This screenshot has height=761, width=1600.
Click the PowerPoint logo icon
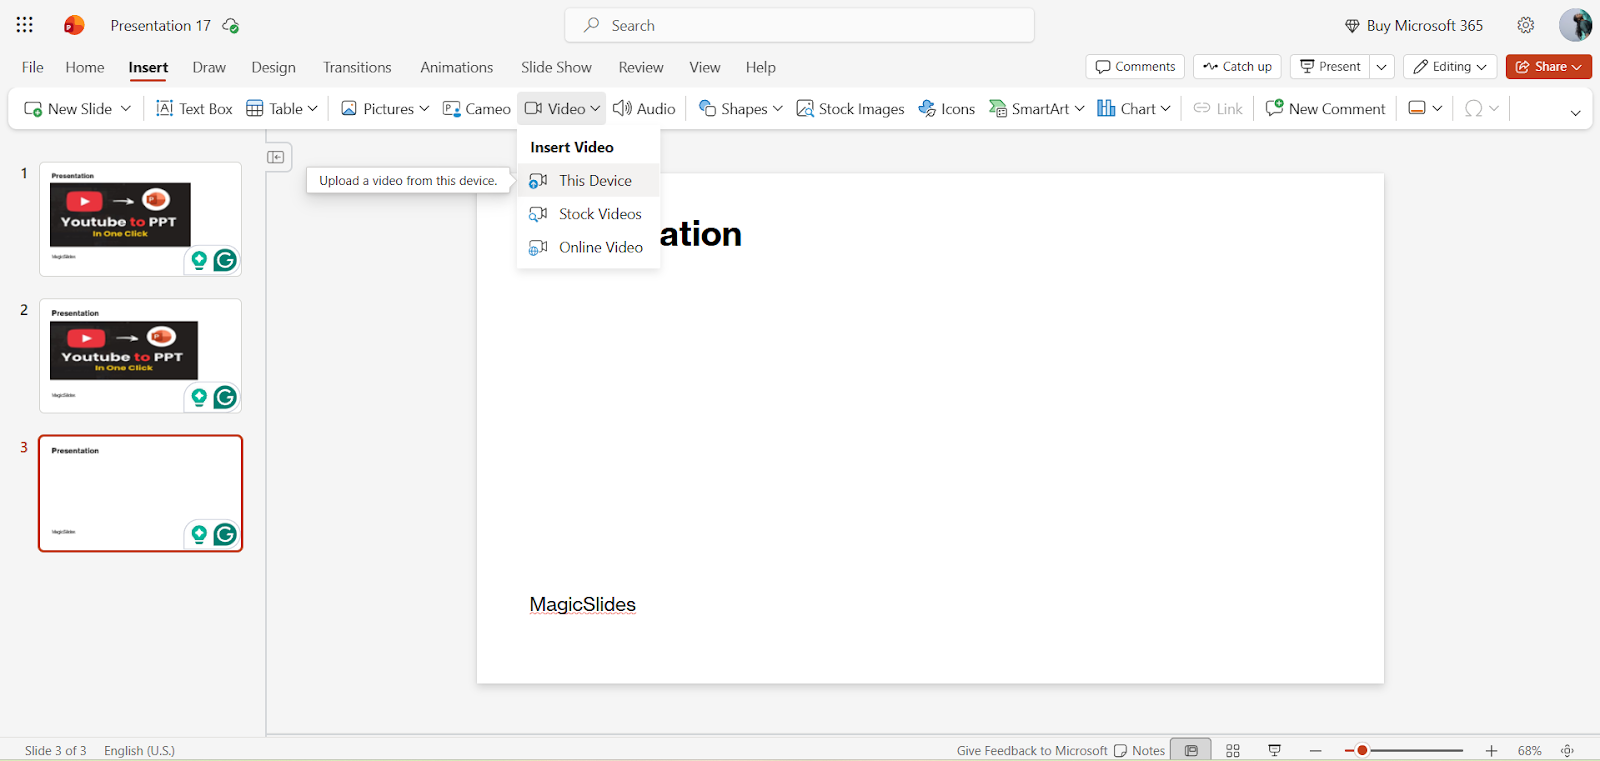tap(74, 25)
